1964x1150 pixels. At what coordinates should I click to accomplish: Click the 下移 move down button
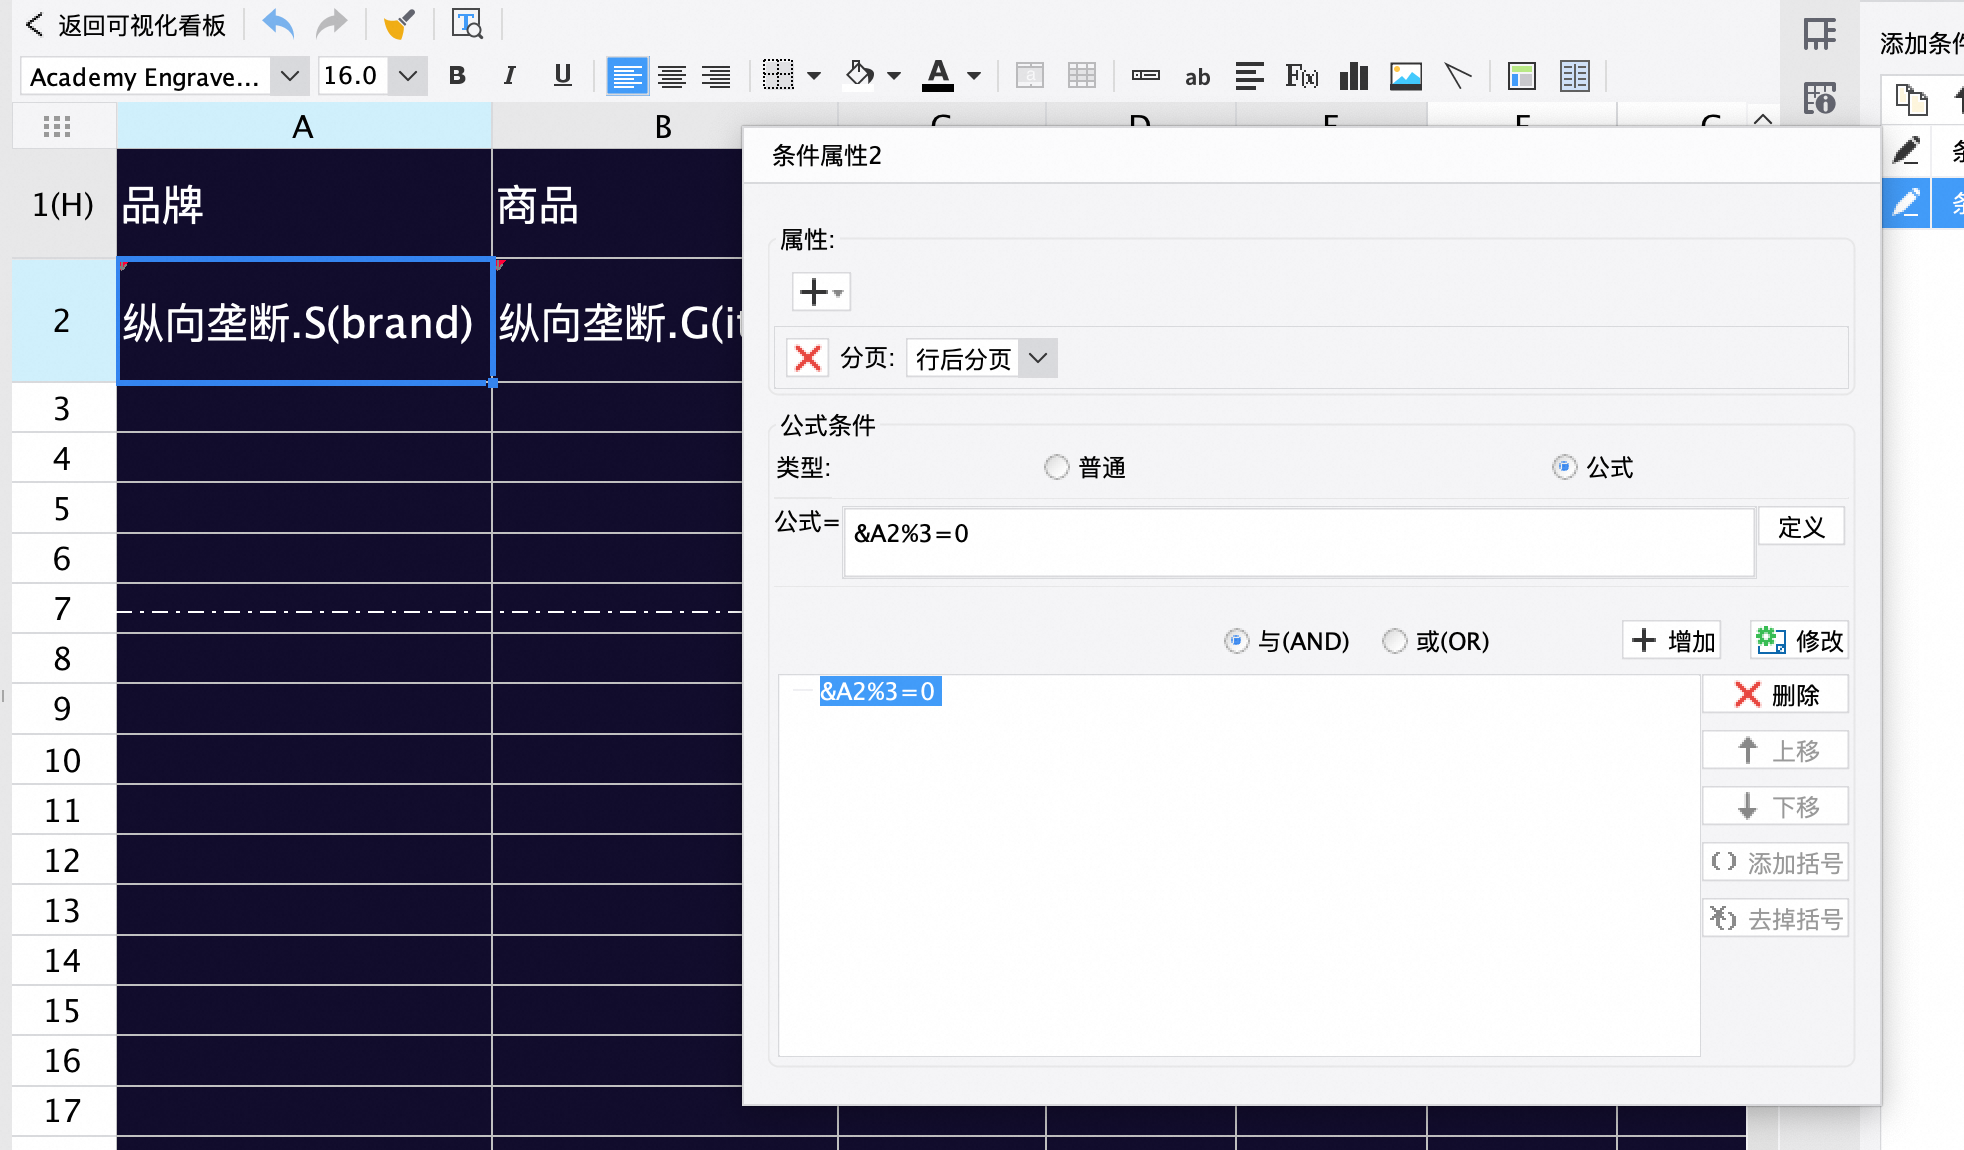pos(1775,806)
